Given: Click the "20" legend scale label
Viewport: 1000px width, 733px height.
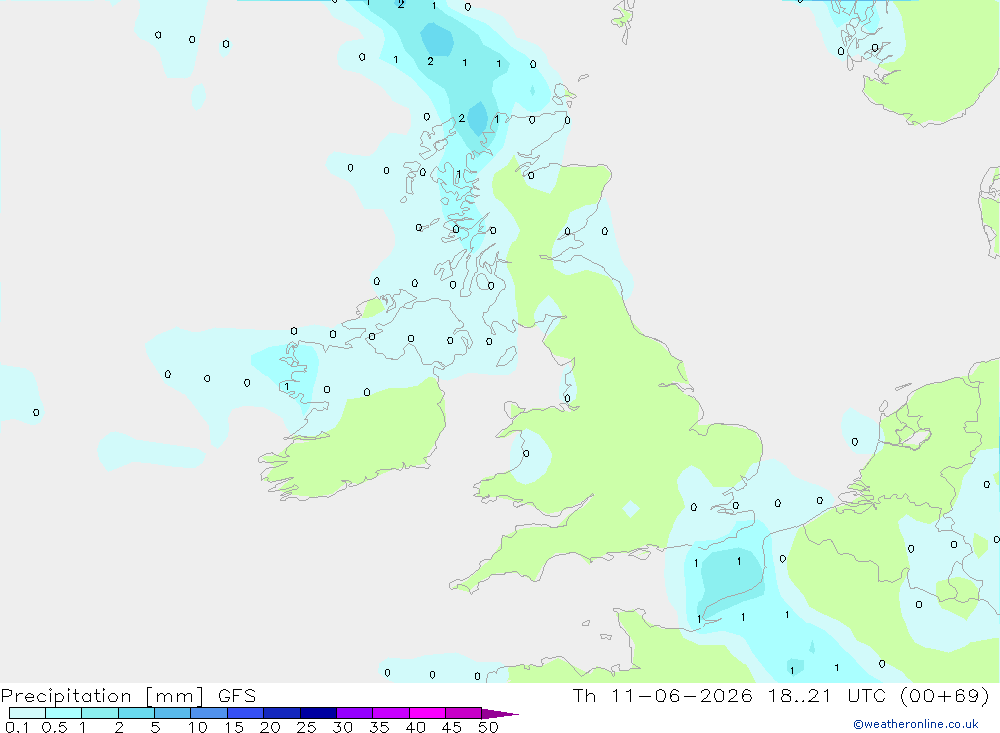Looking at the screenshot, I should click(x=270, y=727).
